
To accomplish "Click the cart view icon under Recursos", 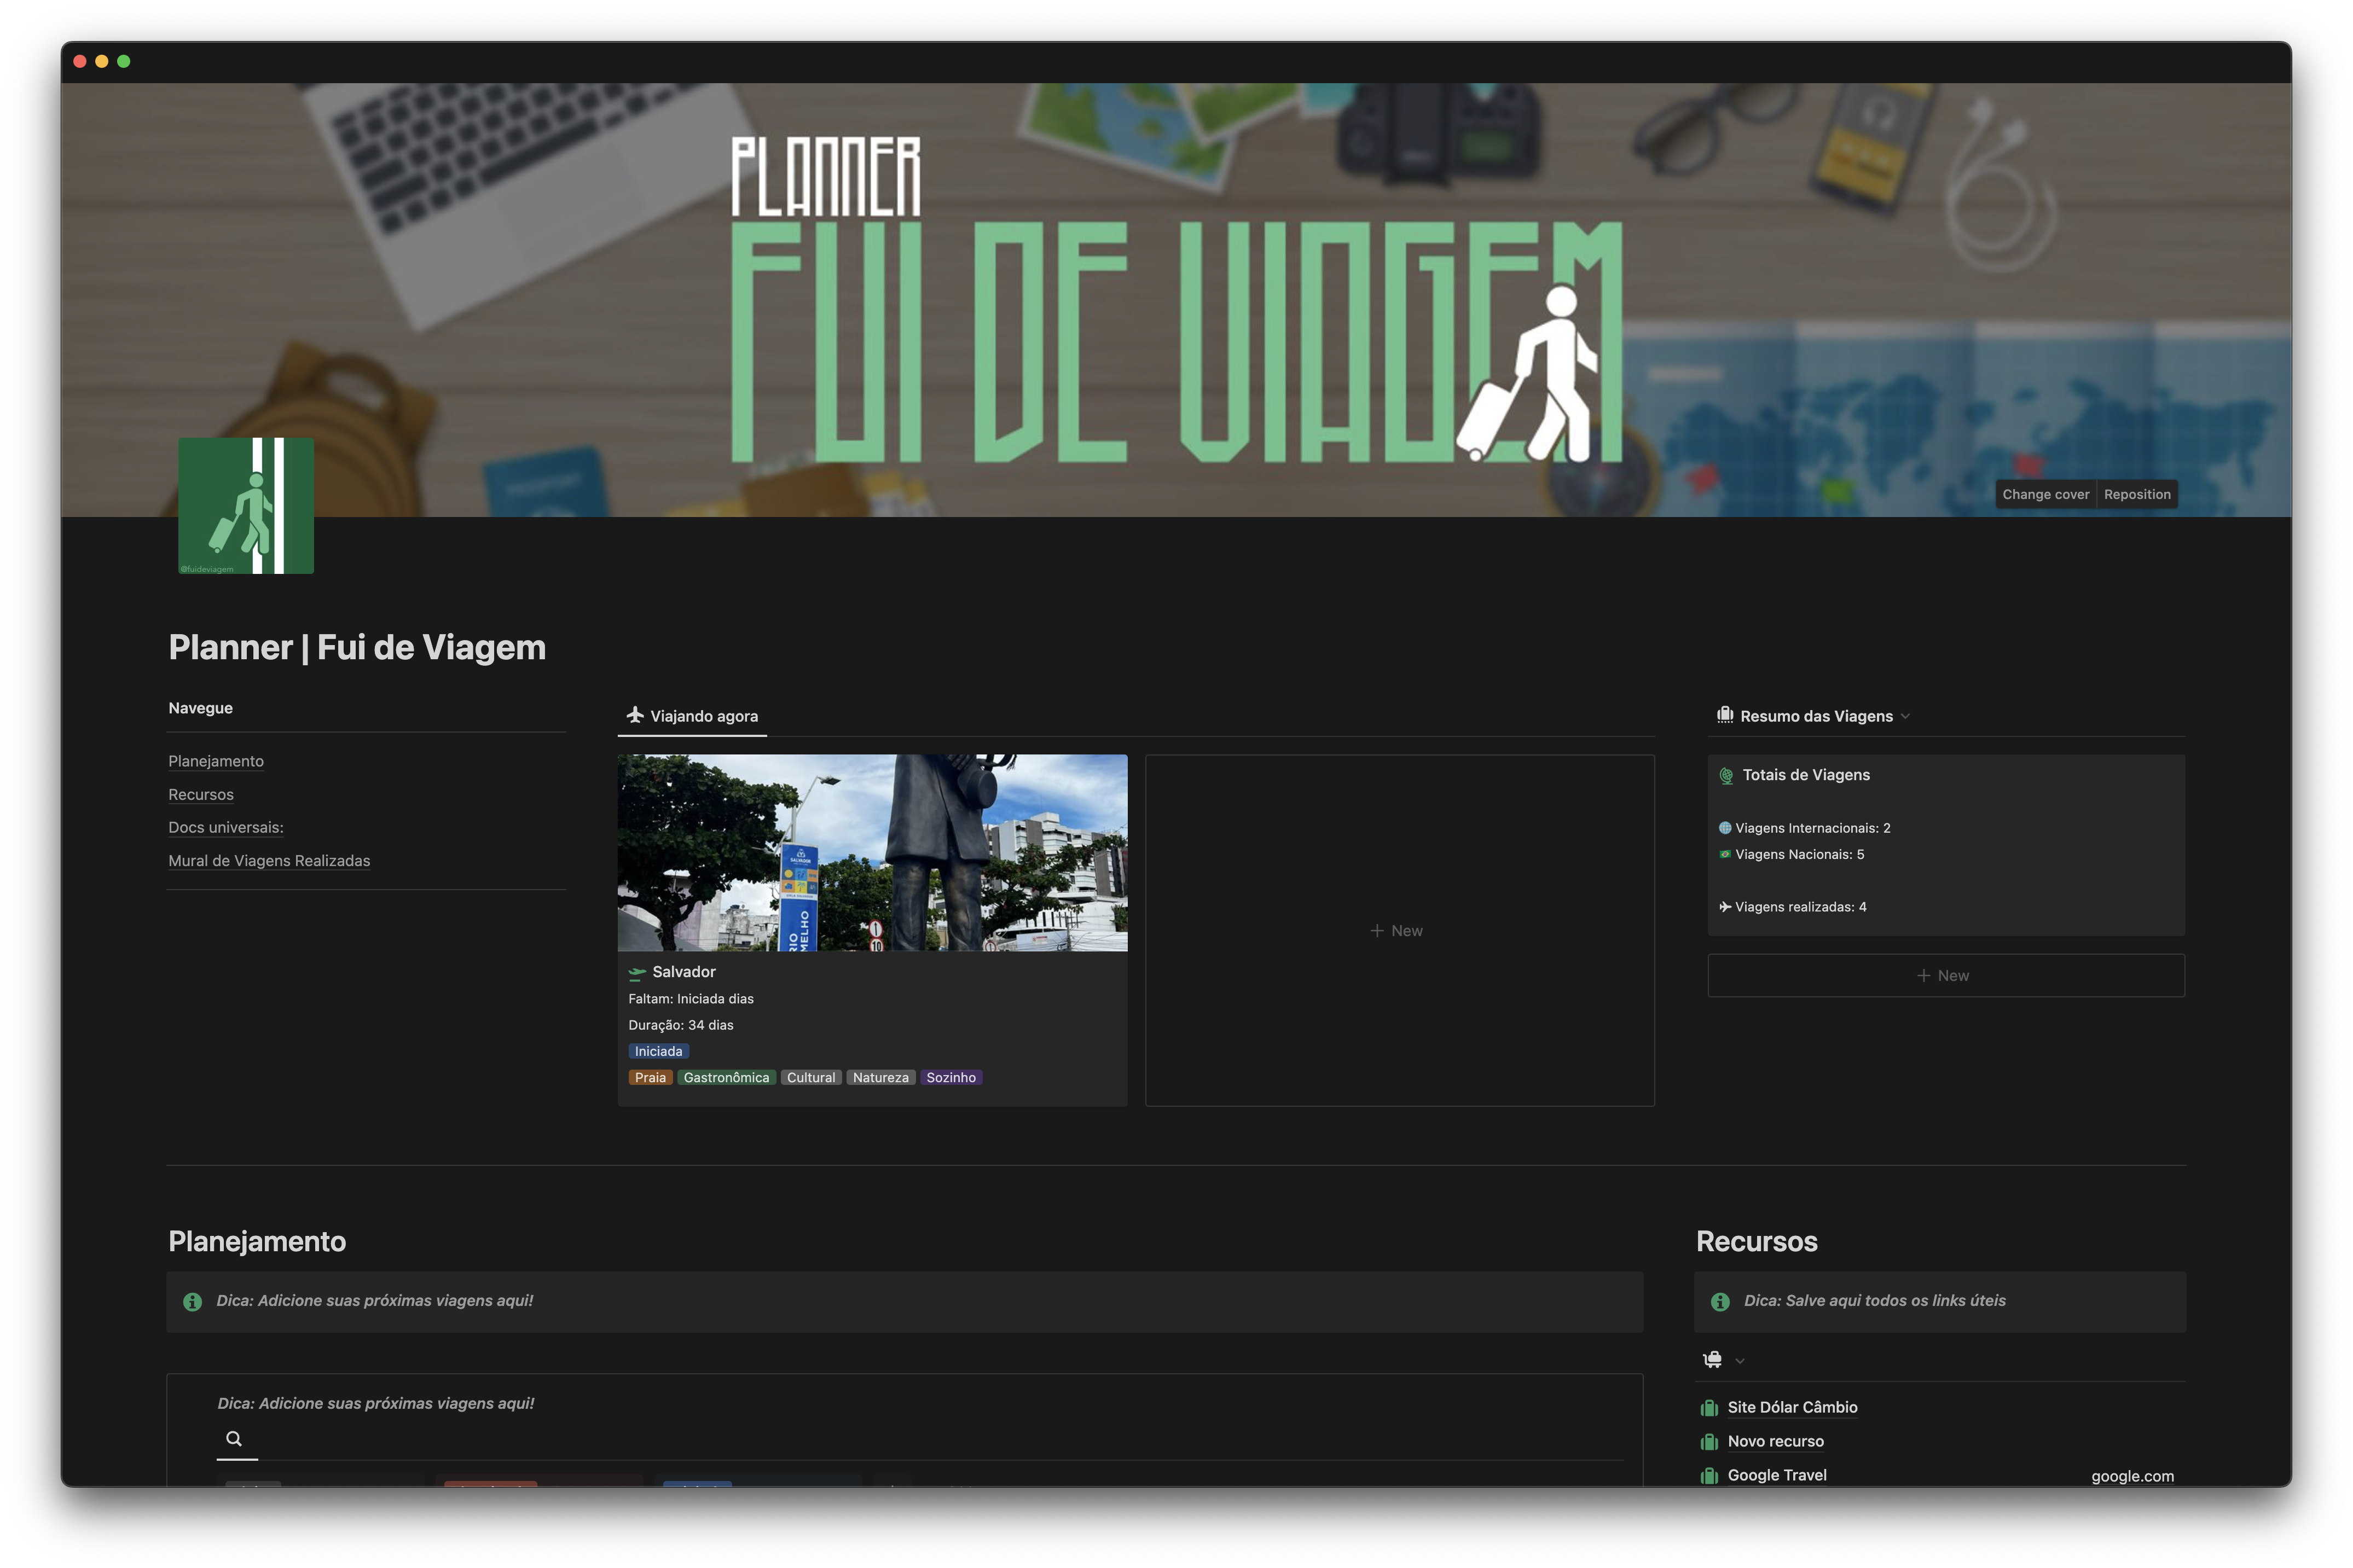I will pyautogui.click(x=1712, y=1359).
